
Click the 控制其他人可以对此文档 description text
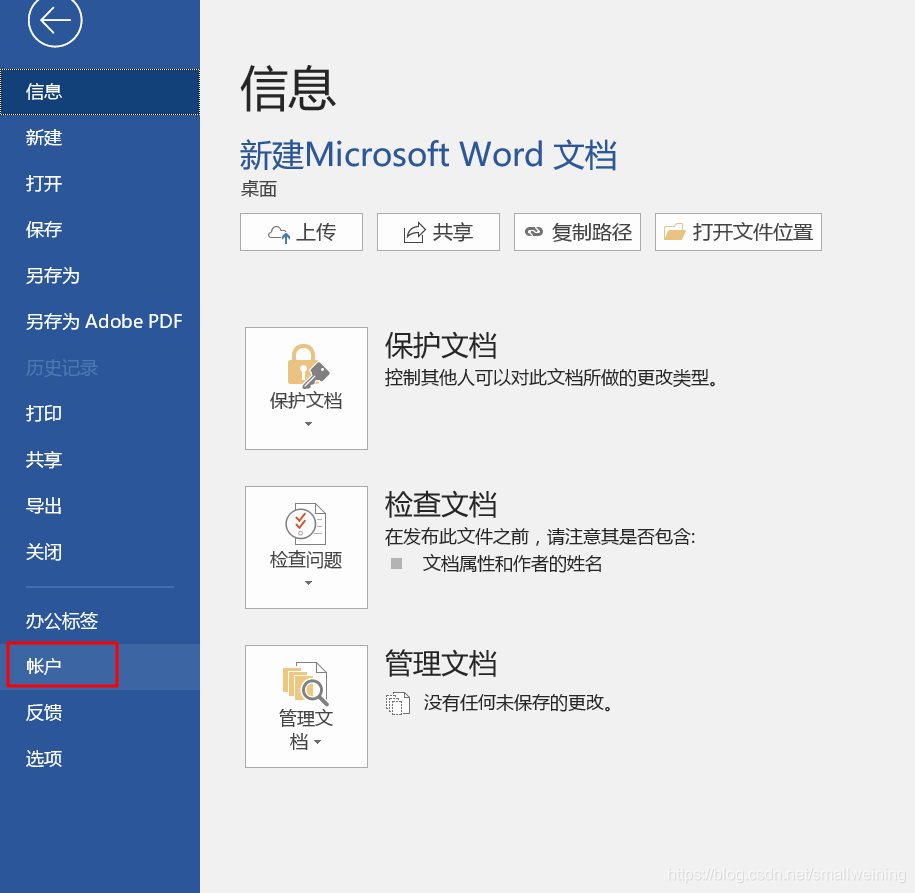click(551, 378)
